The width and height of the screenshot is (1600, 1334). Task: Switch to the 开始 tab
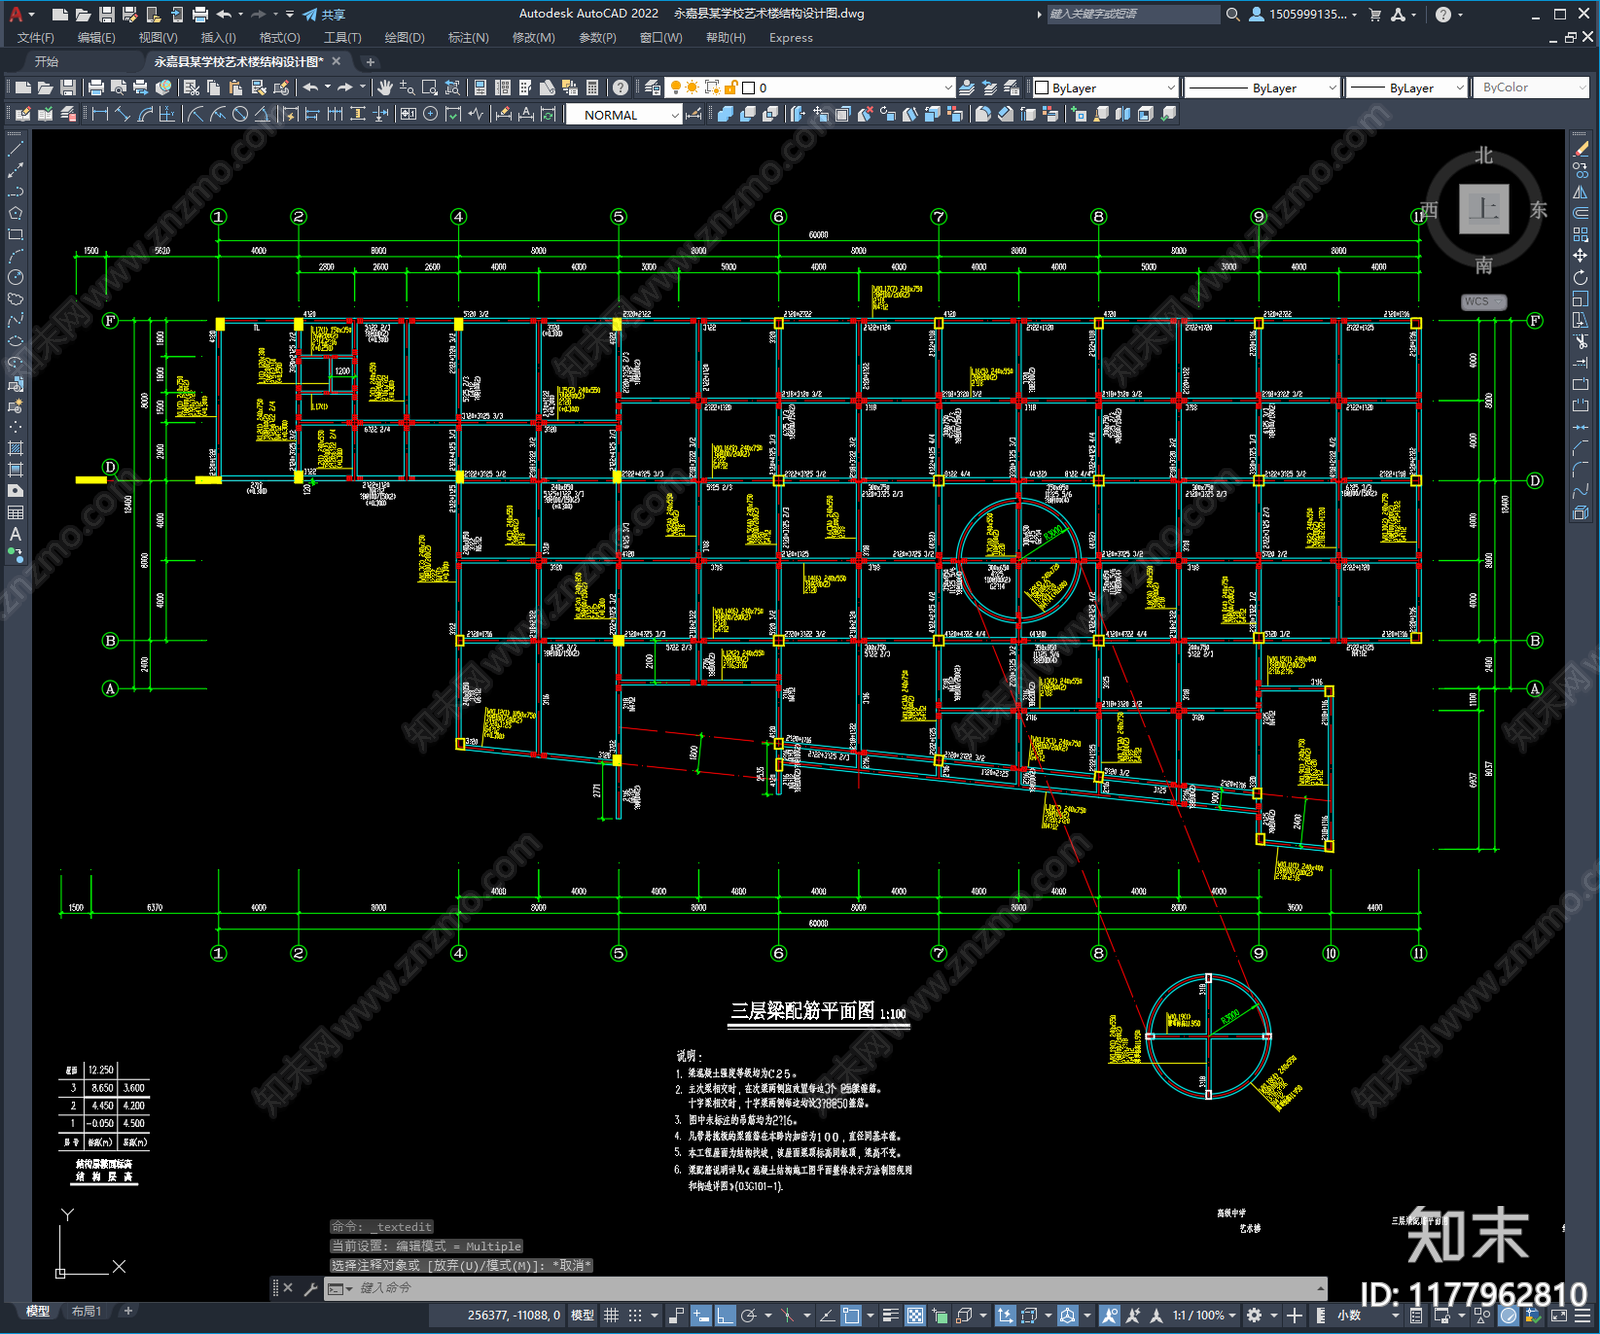47,62
